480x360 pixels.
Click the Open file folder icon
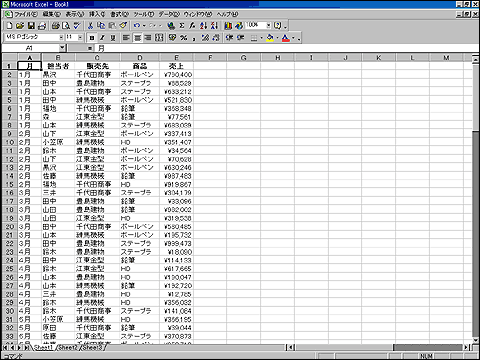tap(20, 26)
